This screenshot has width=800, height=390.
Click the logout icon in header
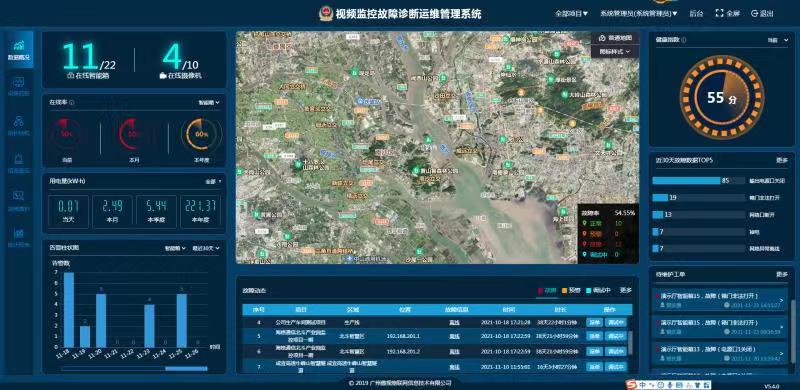coord(754,14)
